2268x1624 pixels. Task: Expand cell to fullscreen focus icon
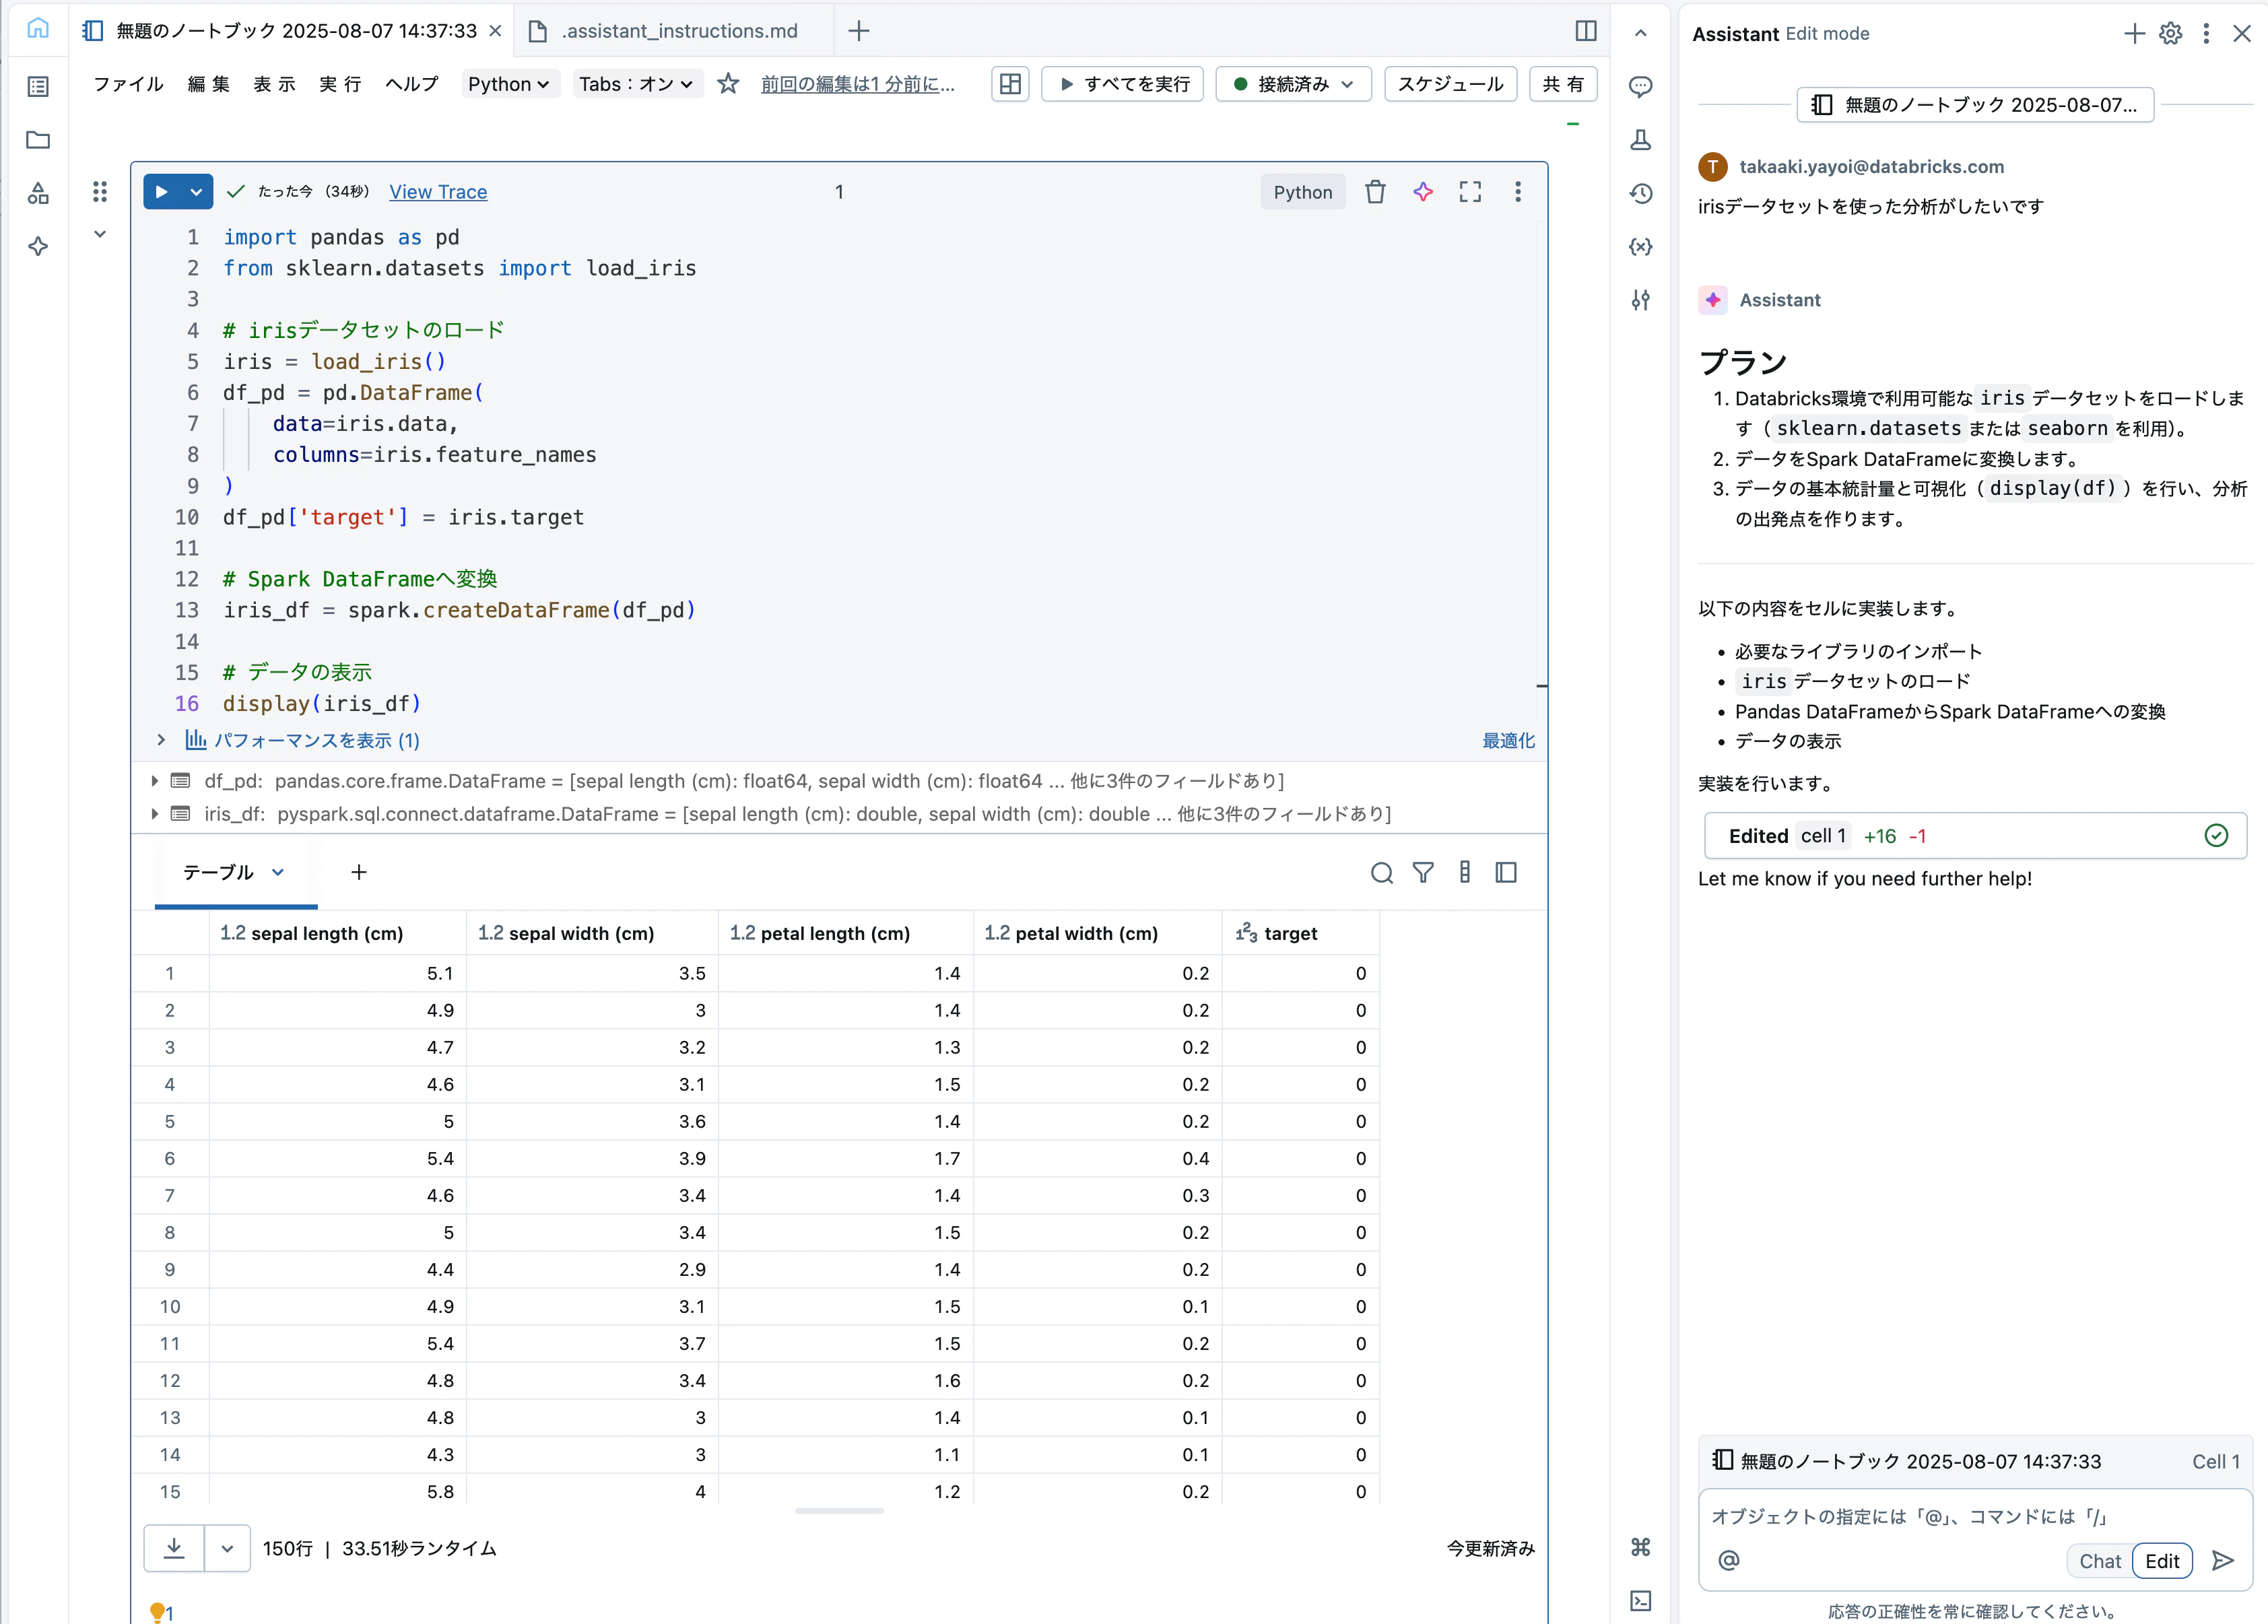pyautogui.click(x=1470, y=192)
